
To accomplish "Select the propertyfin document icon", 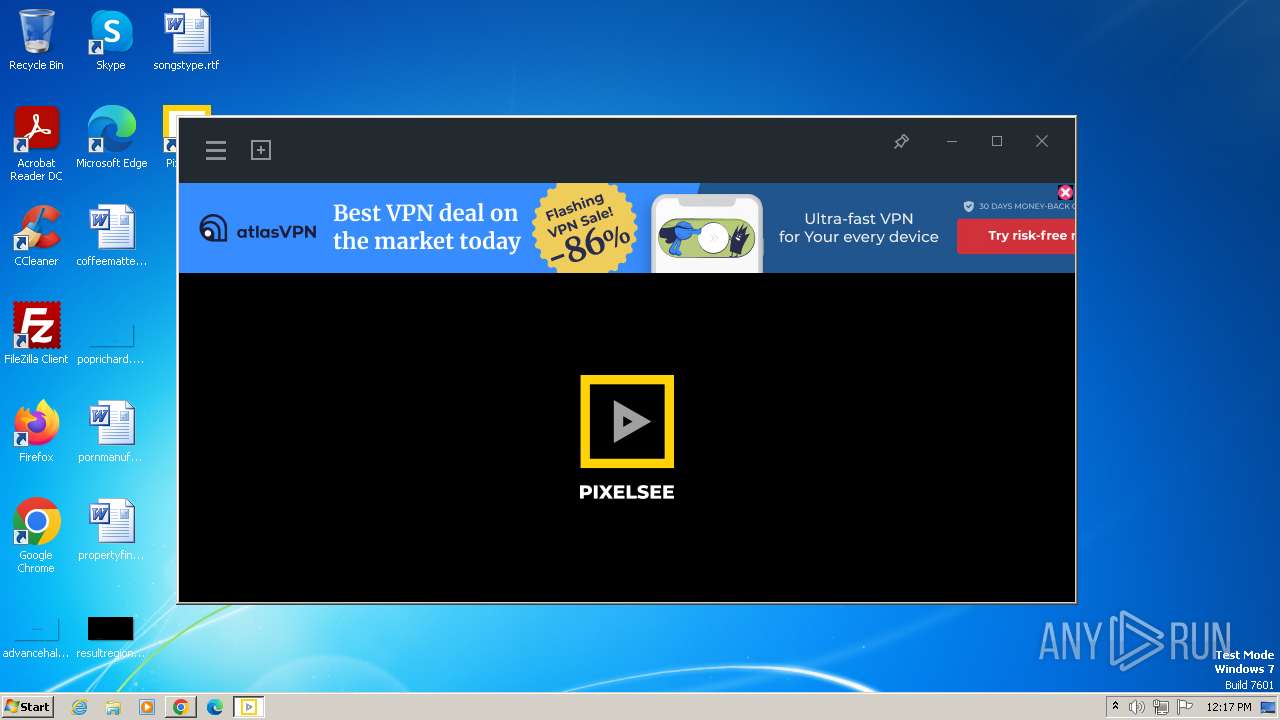I will coord(111,530).
